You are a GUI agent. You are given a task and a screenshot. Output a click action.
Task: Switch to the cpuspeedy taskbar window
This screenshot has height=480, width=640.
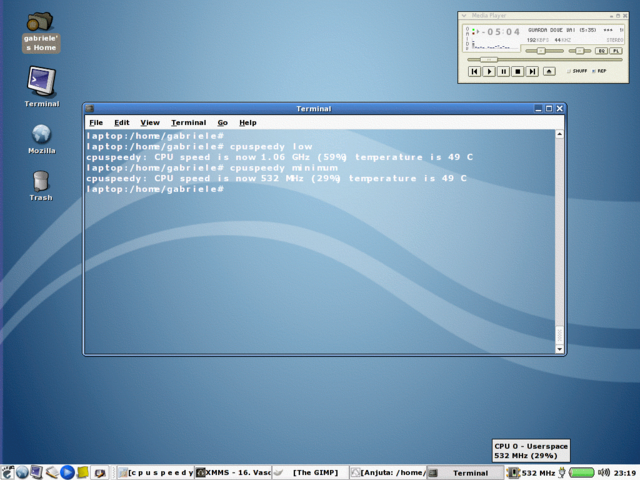[156, 473]
